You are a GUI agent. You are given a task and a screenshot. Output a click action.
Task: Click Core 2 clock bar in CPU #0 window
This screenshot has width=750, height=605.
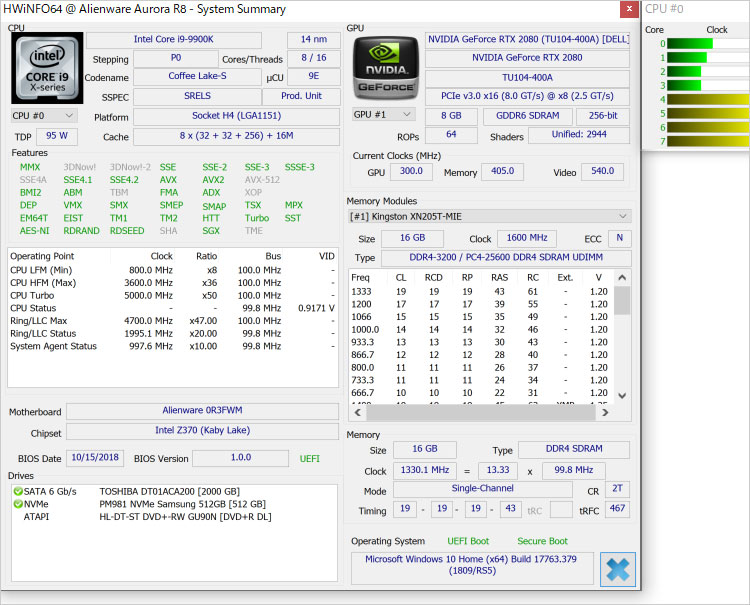click(x=684, y=71)
